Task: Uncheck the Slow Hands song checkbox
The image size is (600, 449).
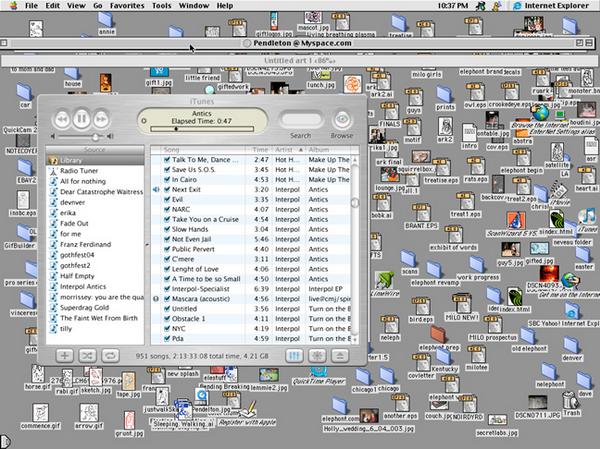Action: click(167, 229)
